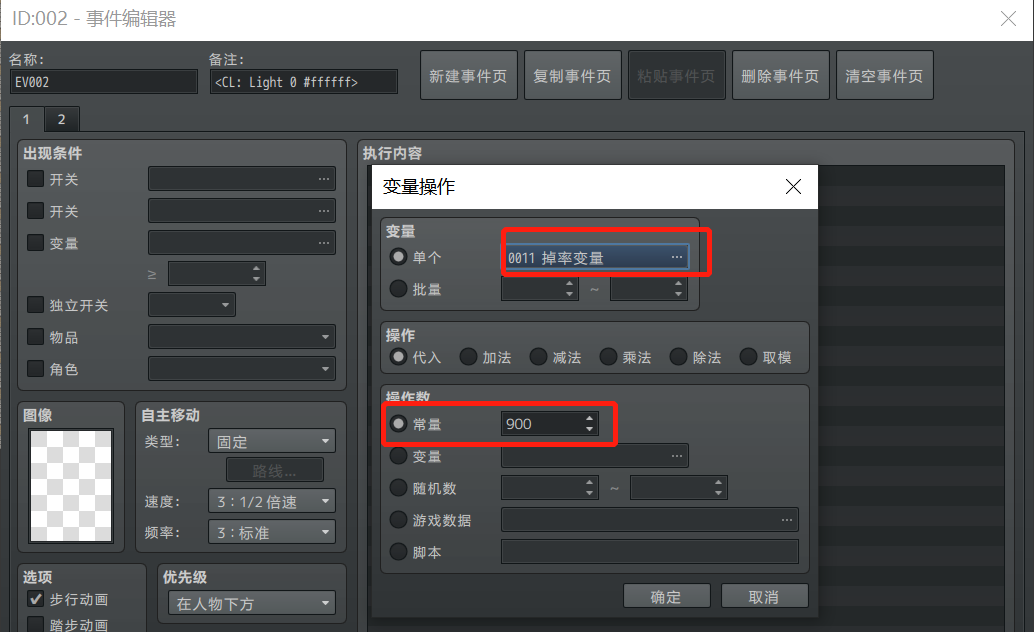Select the 减法 operation
The width and height of the screenshot is (1034, 632).
click(538, 357)
